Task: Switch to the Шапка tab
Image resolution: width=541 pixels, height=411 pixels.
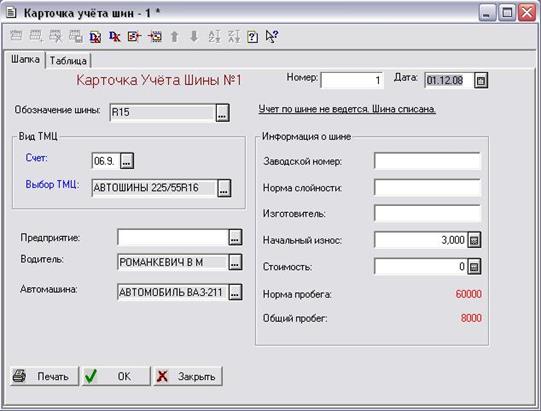Action: [x=25, y=59]
